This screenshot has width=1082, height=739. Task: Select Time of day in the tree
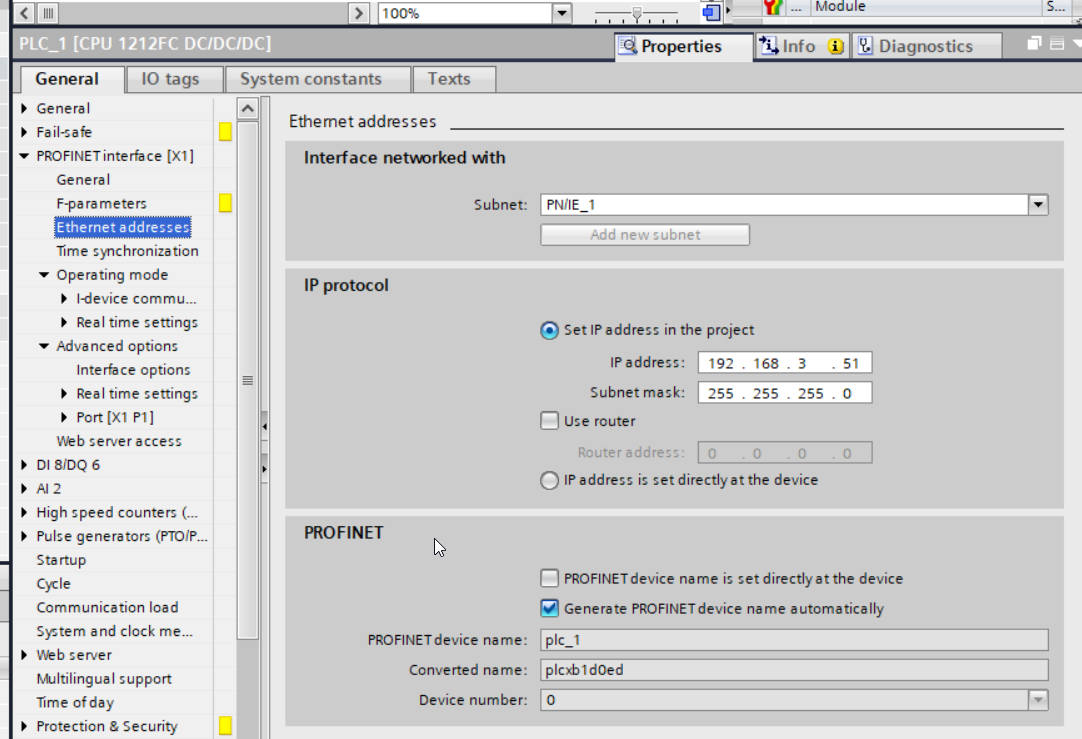(x=75, y=702)
